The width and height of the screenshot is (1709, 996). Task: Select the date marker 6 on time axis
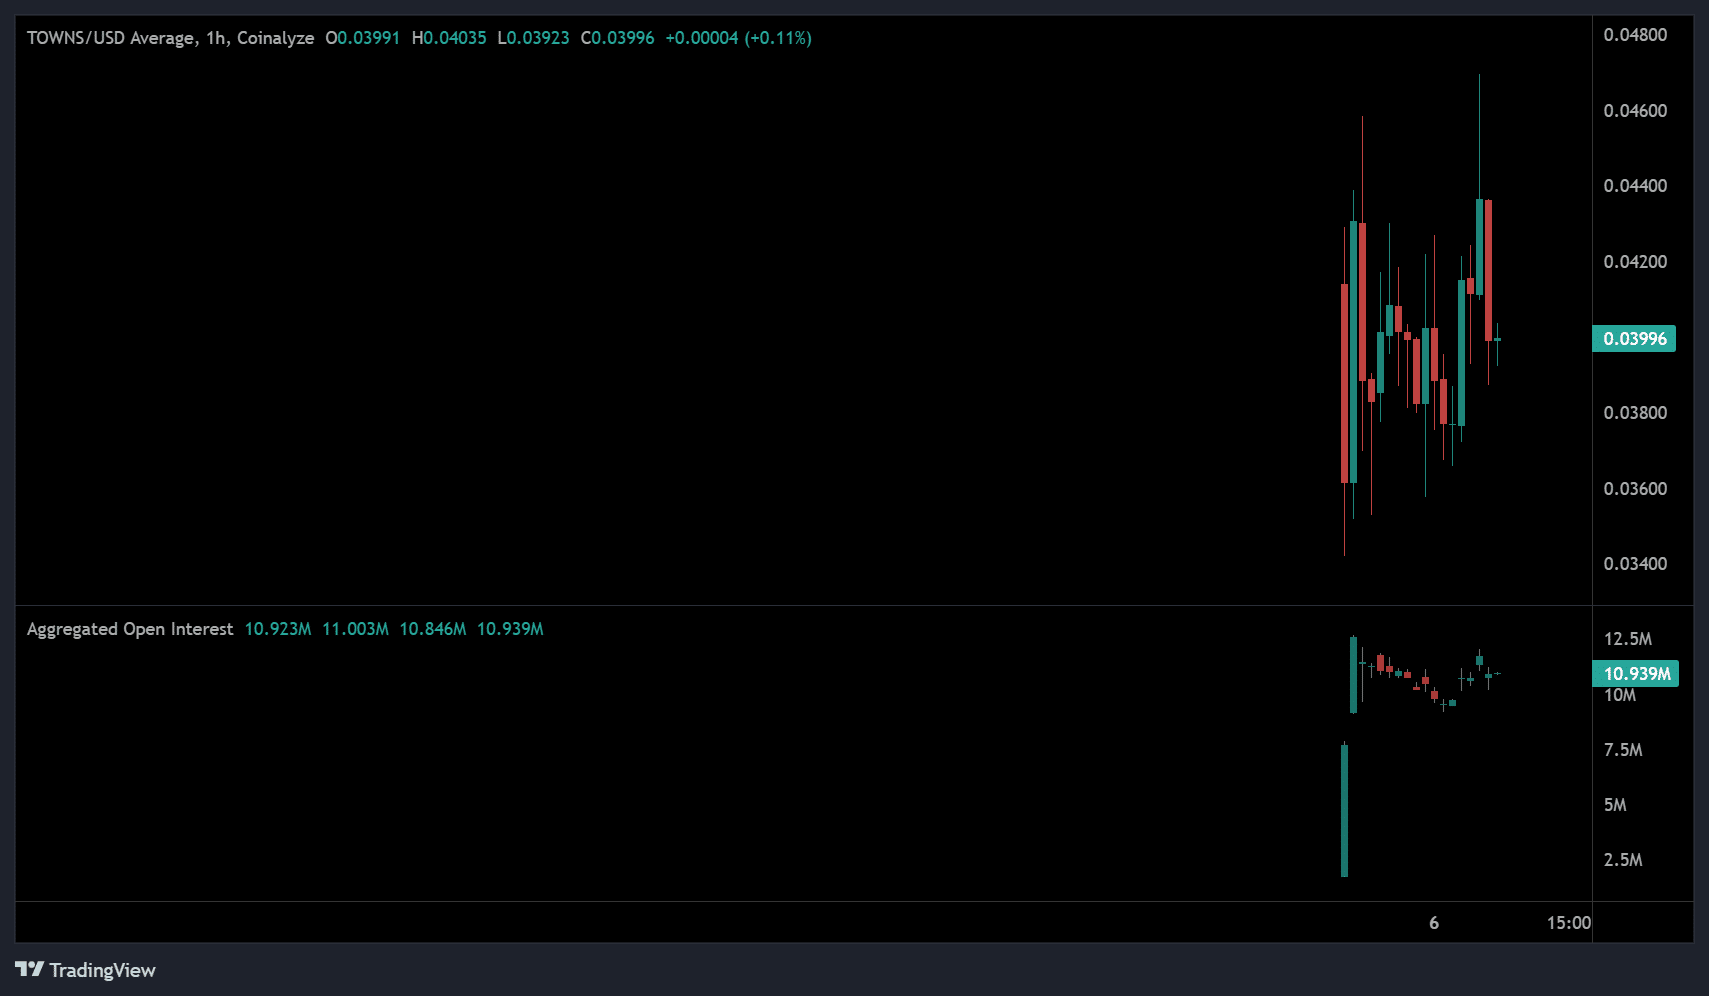pyautogui.click(x=1434, y=923)
